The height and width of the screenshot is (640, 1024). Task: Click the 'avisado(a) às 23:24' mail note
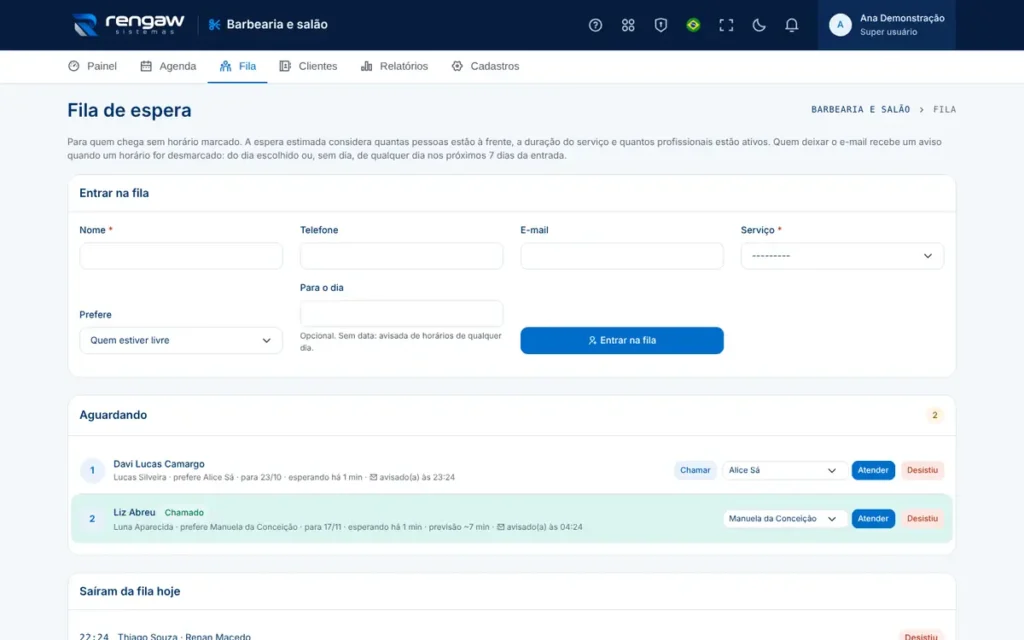pyautogui.click(x=412, y=477)
